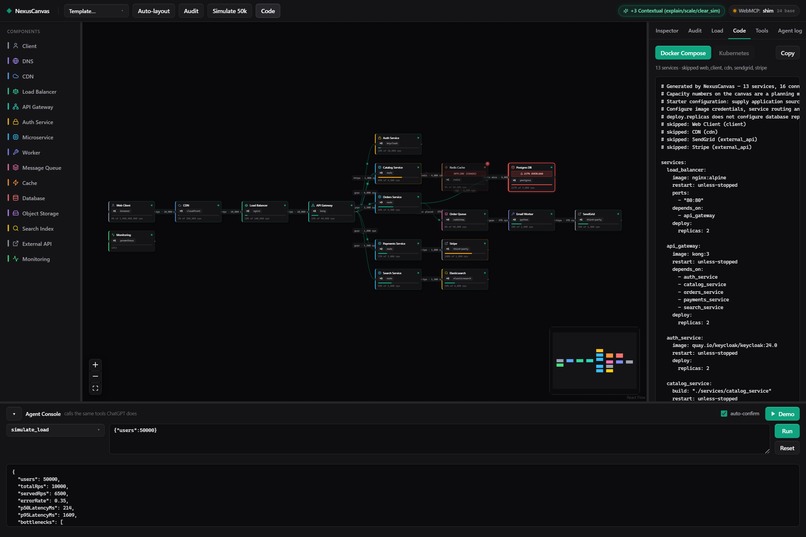Choose the Microservice component icon
806x537 pixels.
click(x=15, y=137)
